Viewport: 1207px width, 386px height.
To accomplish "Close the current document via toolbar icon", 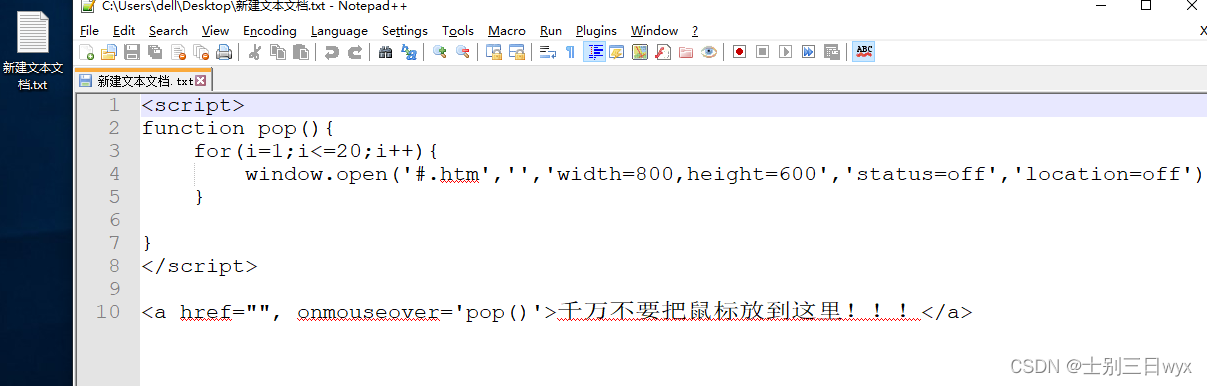I will point(178,52).
